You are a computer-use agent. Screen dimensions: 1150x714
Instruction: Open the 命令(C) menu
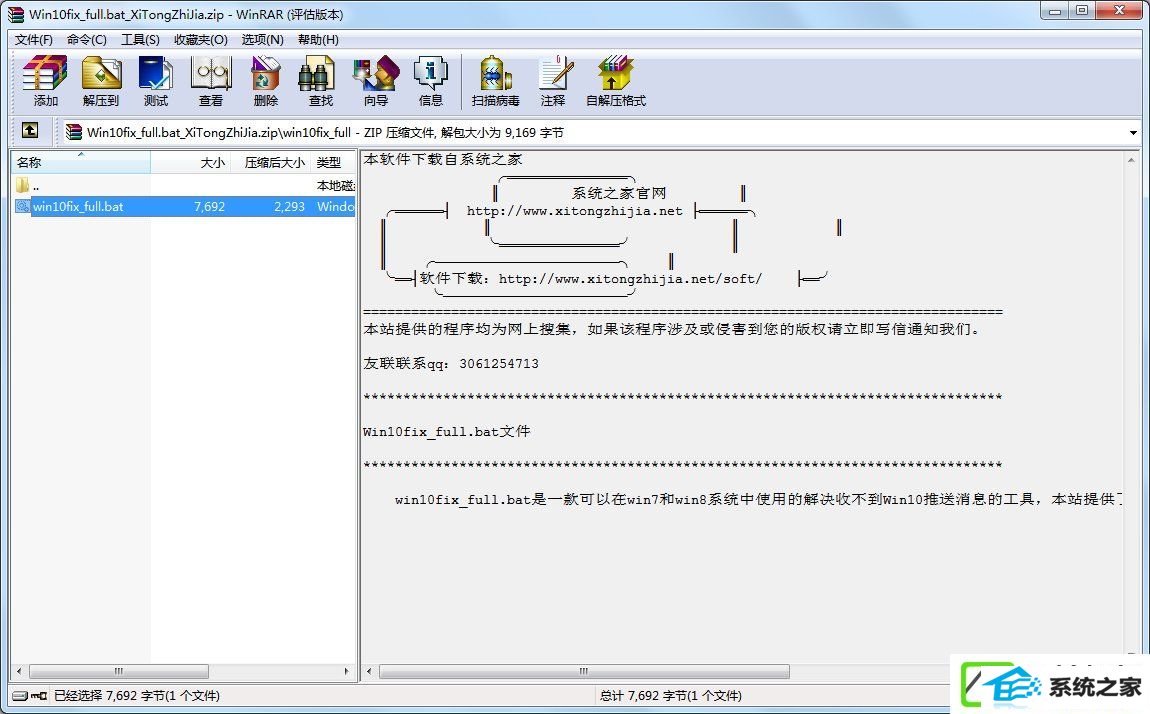coord(87,40)
